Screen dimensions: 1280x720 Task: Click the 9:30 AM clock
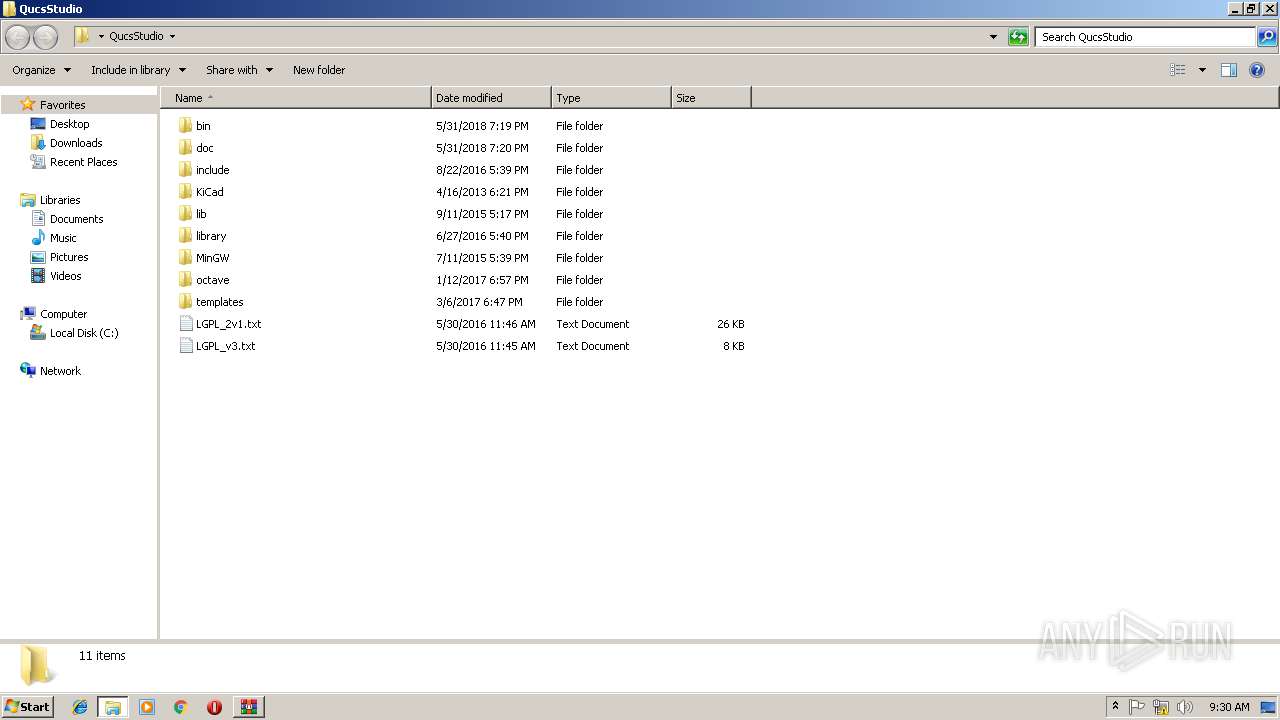pos(1229,707)
